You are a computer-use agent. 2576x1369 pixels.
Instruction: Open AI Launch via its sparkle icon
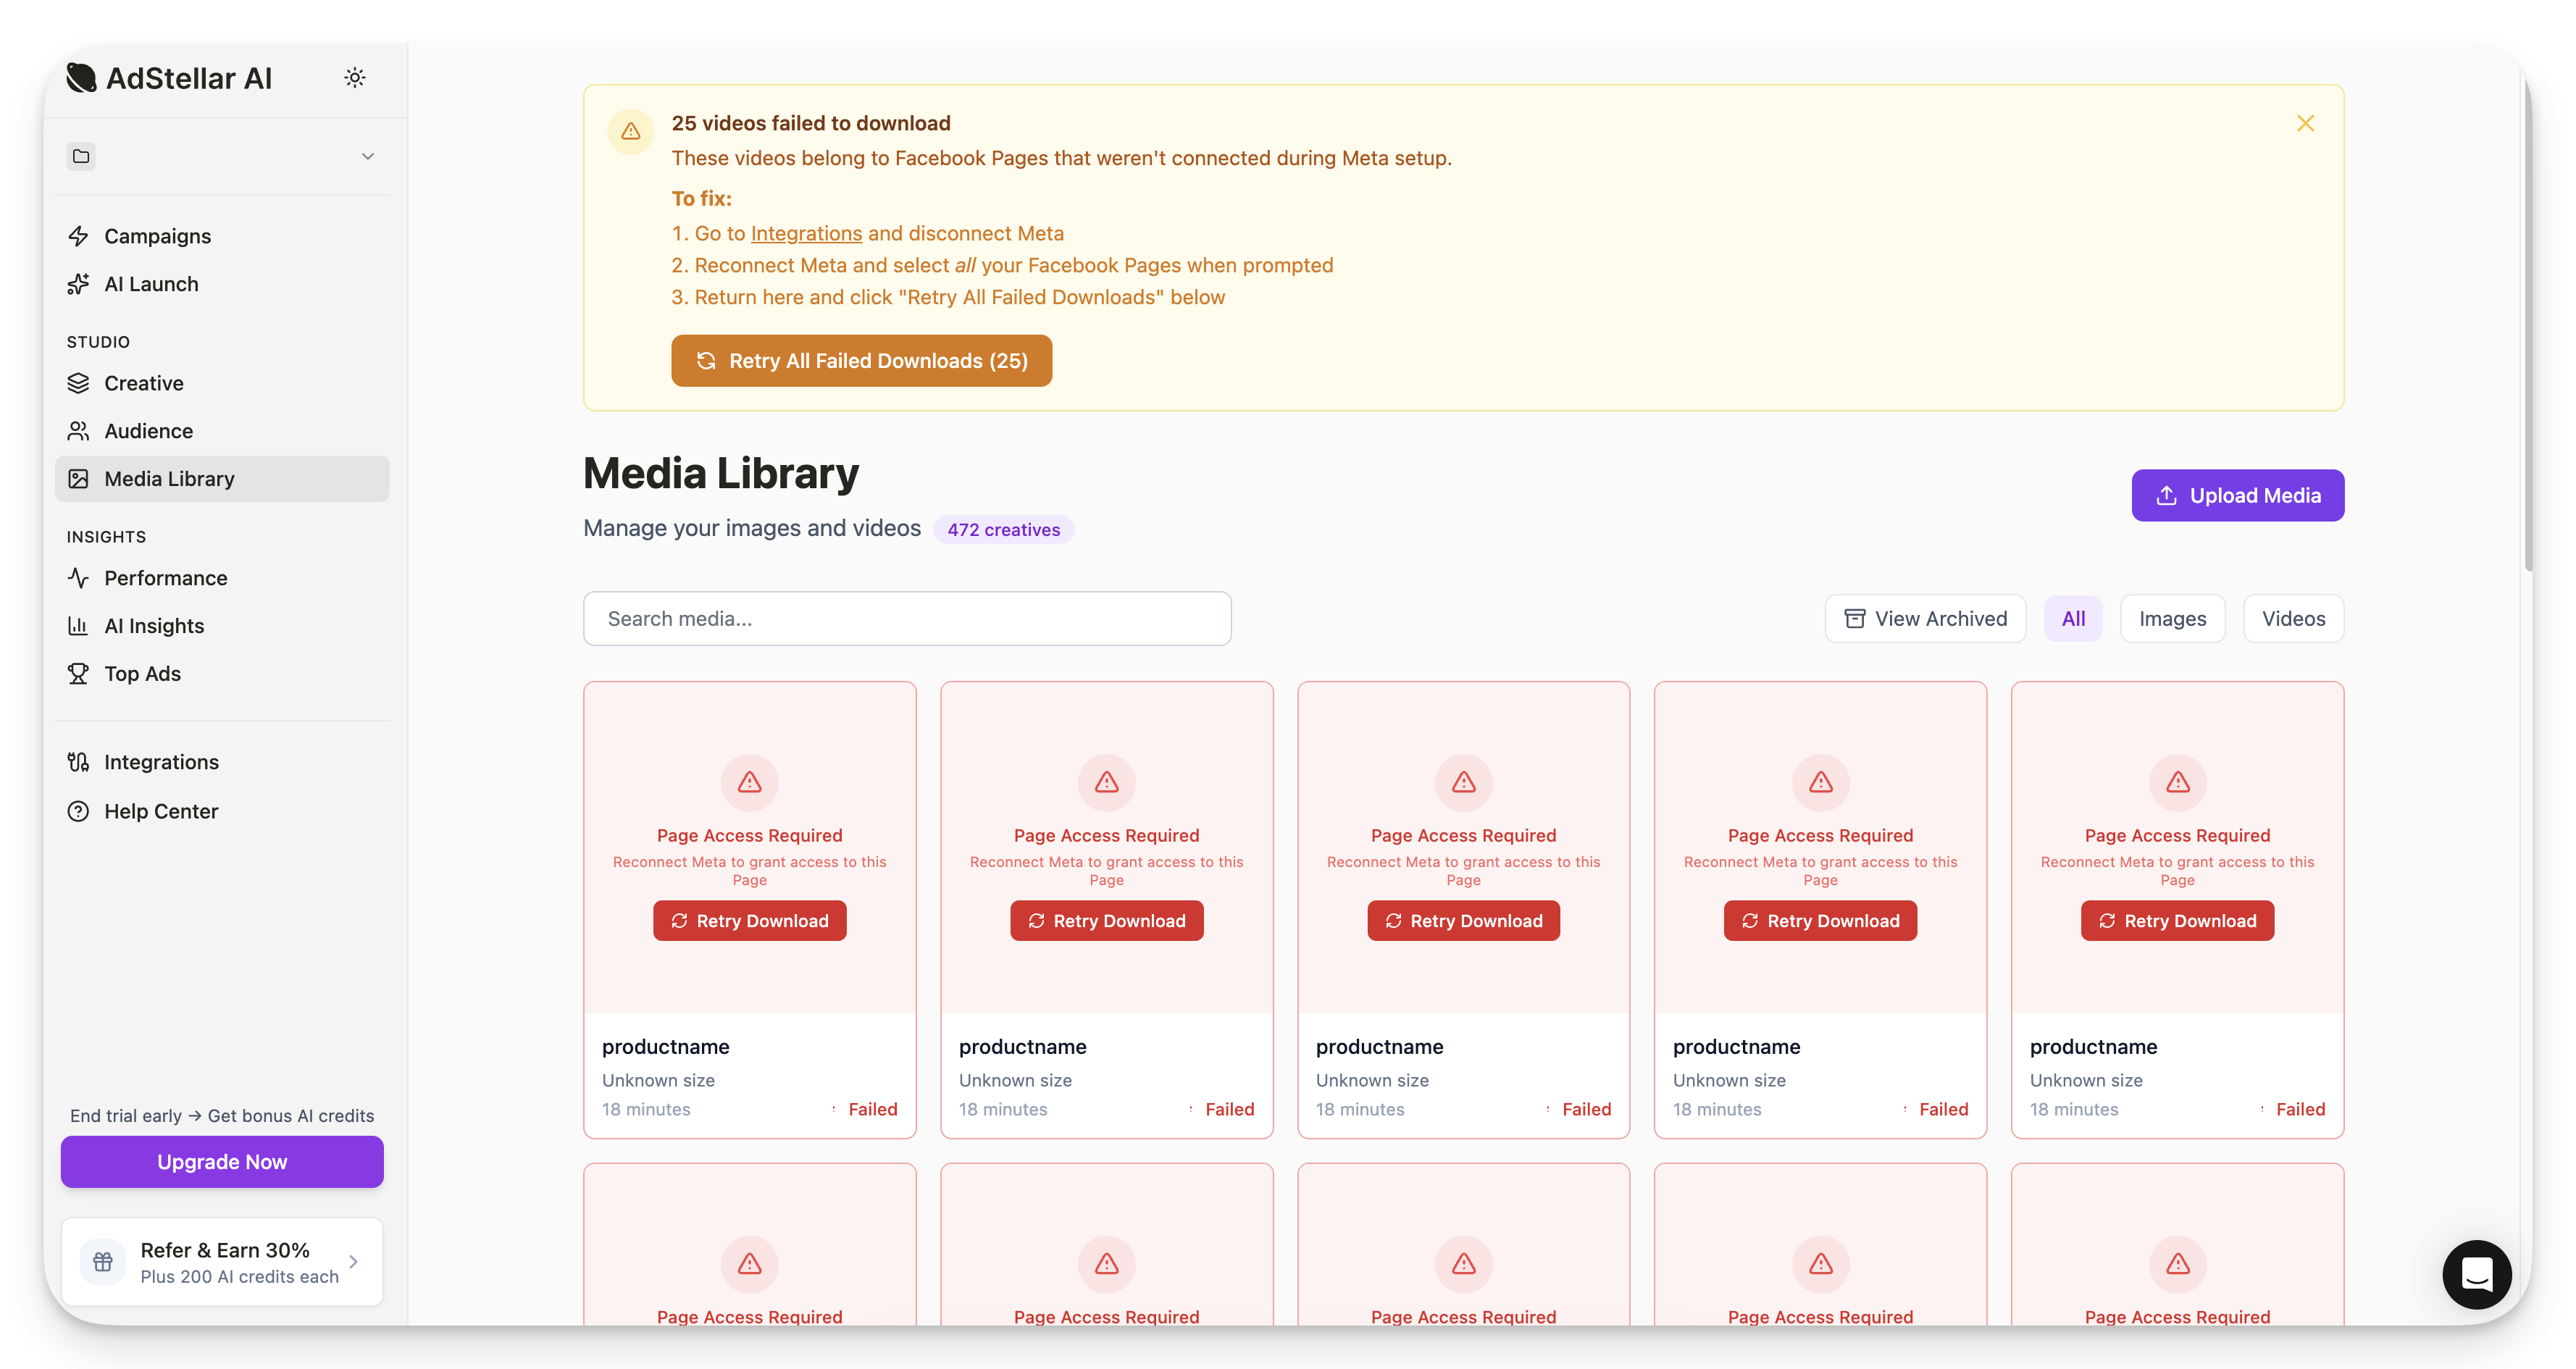[78, 284]
